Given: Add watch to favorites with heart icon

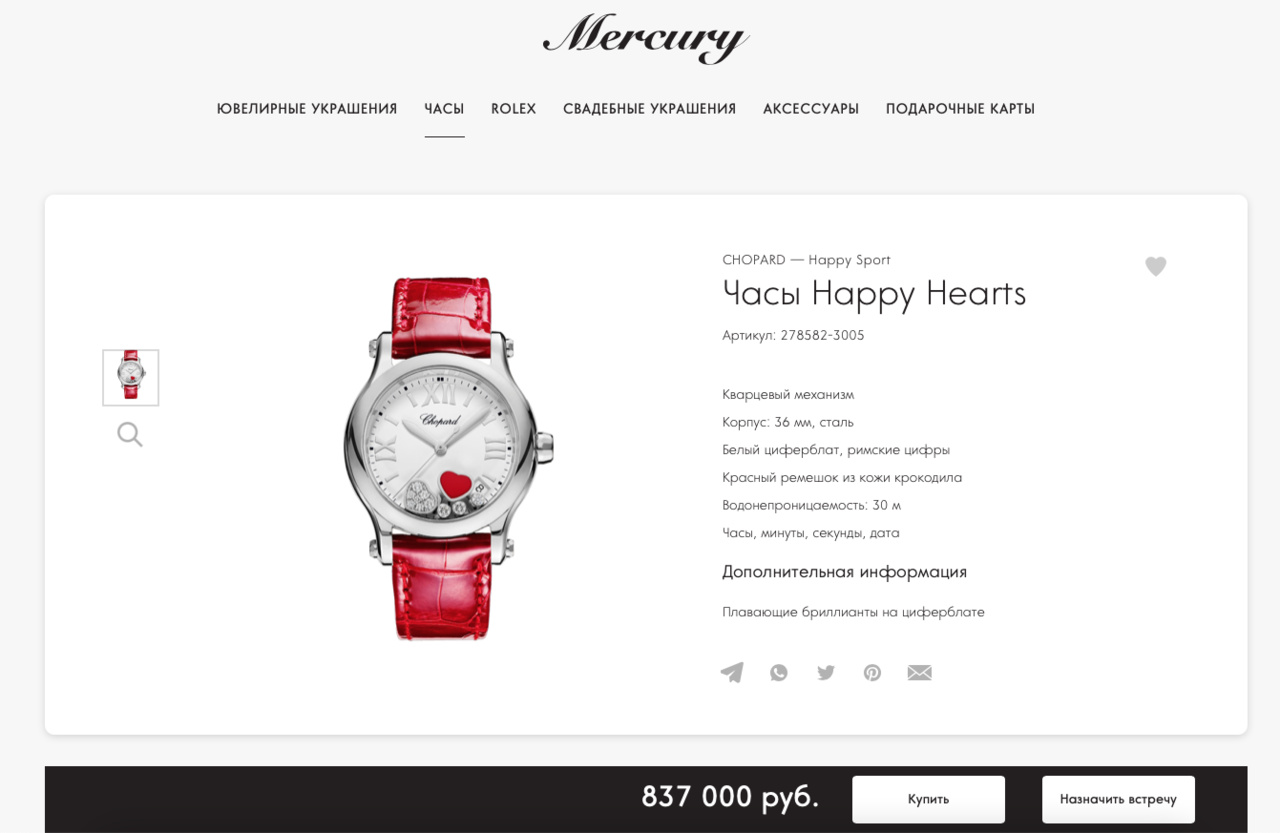Looking at the screenshot, I should 1156,267.
